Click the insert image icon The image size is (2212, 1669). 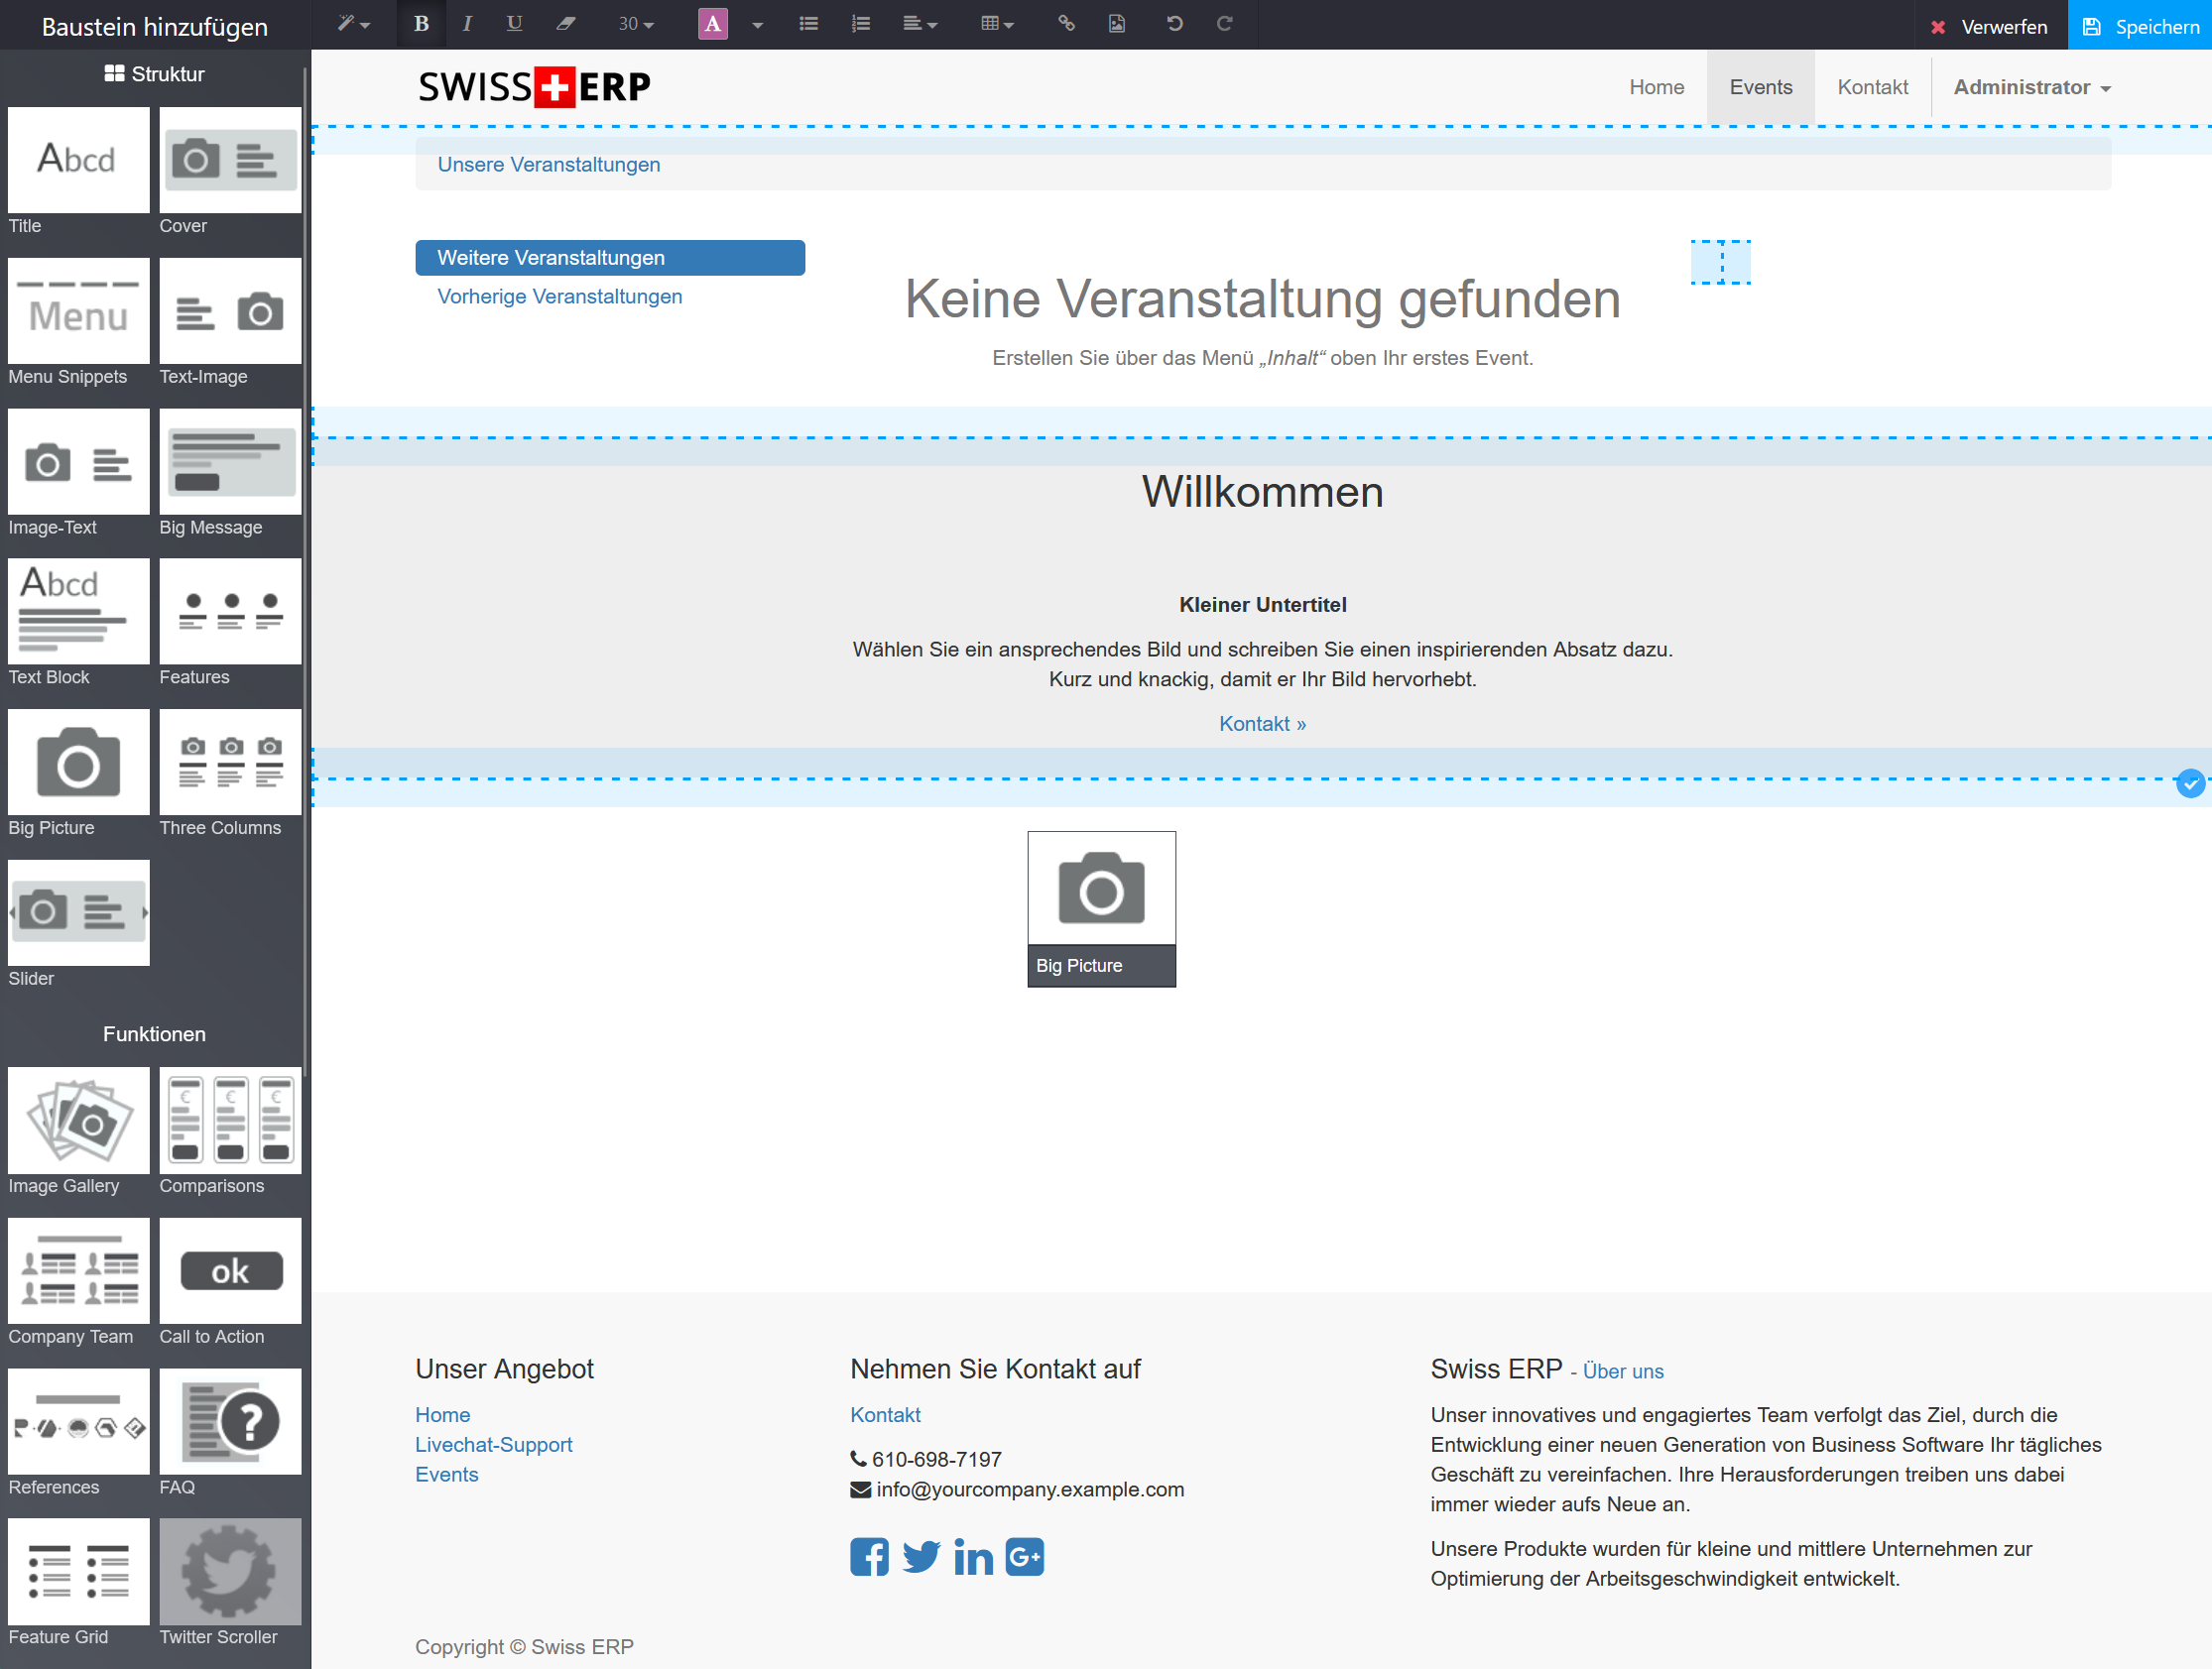click(1116, 23)
